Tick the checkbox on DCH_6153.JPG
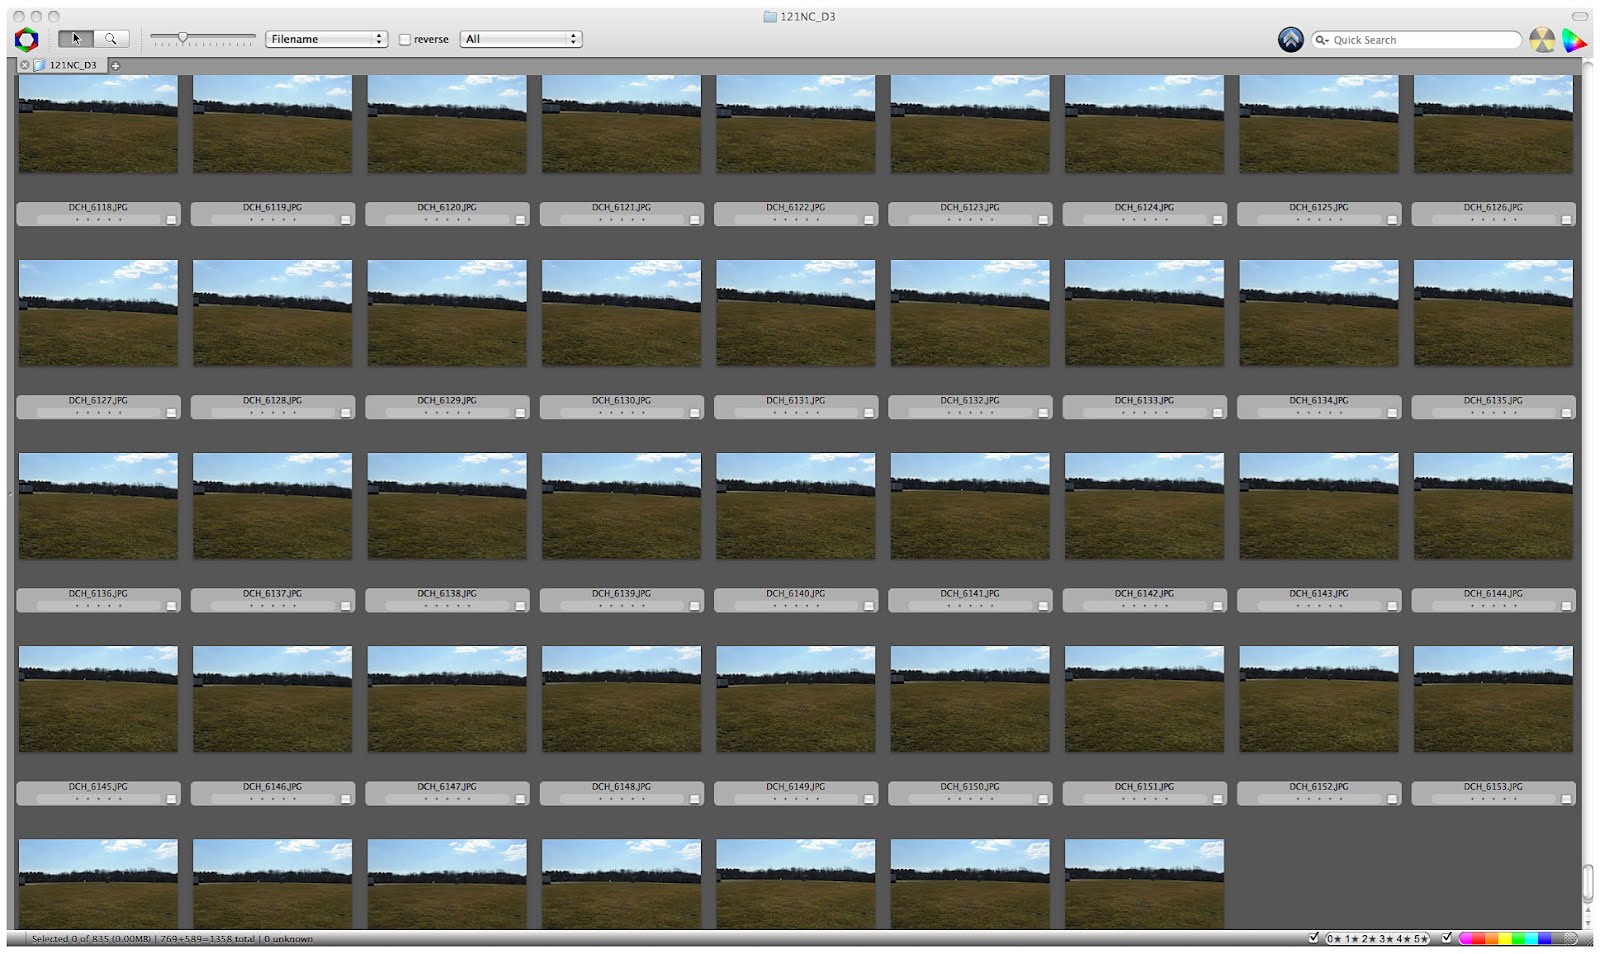 click(x=1566, y=798)
